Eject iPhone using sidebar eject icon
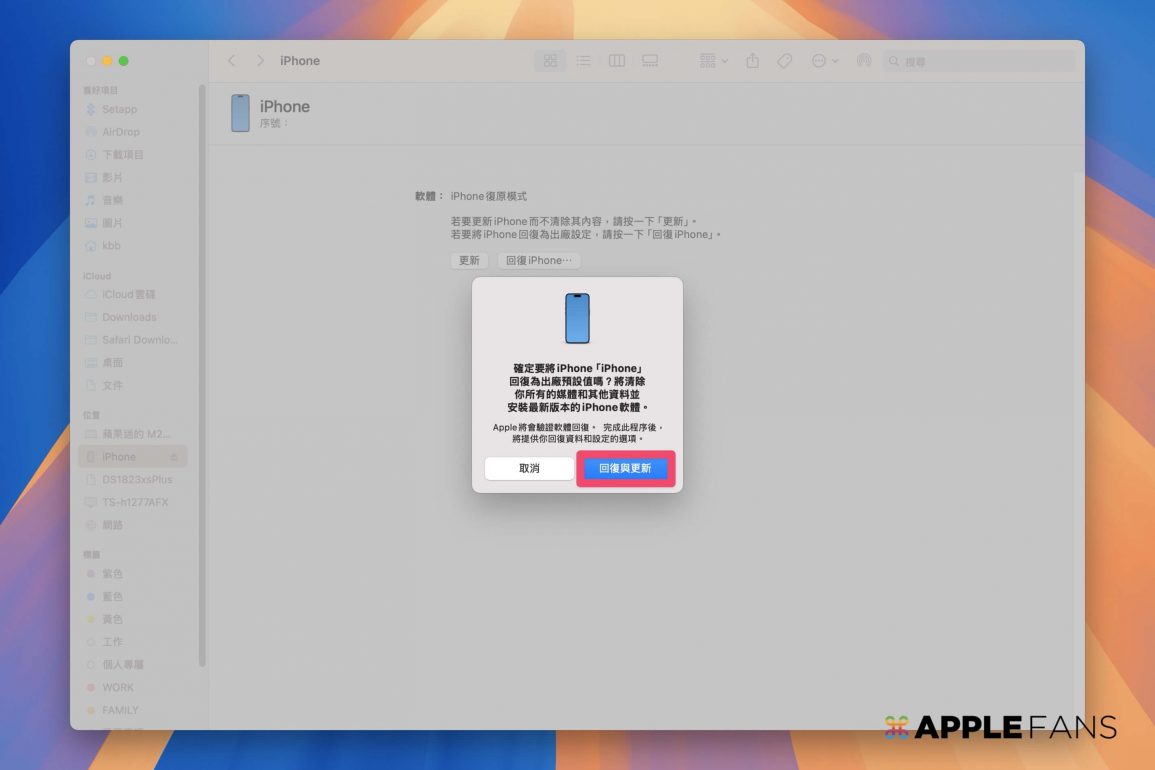 point(174,457)
